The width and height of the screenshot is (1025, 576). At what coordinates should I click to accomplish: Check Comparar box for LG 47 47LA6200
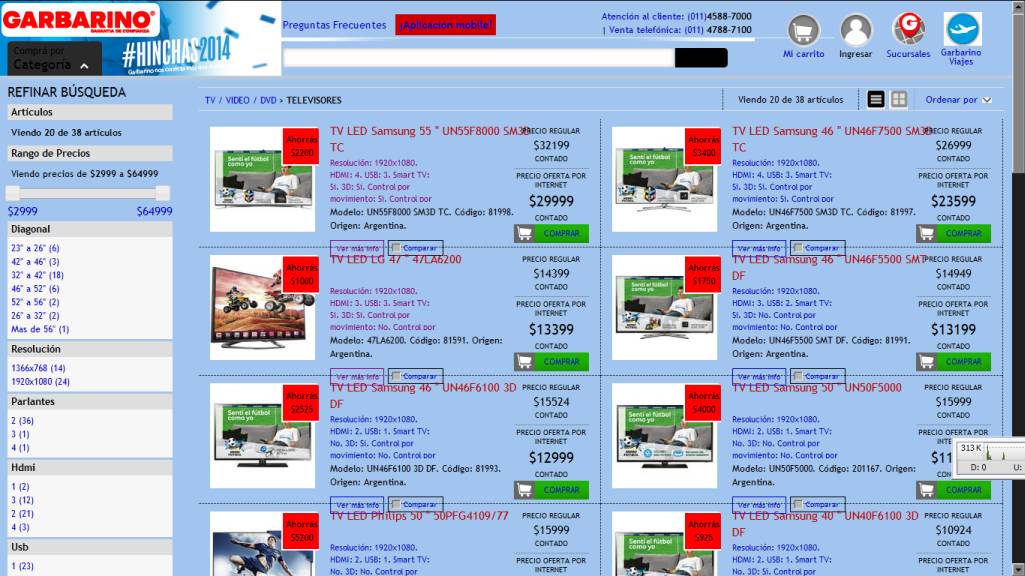point(395,376)
